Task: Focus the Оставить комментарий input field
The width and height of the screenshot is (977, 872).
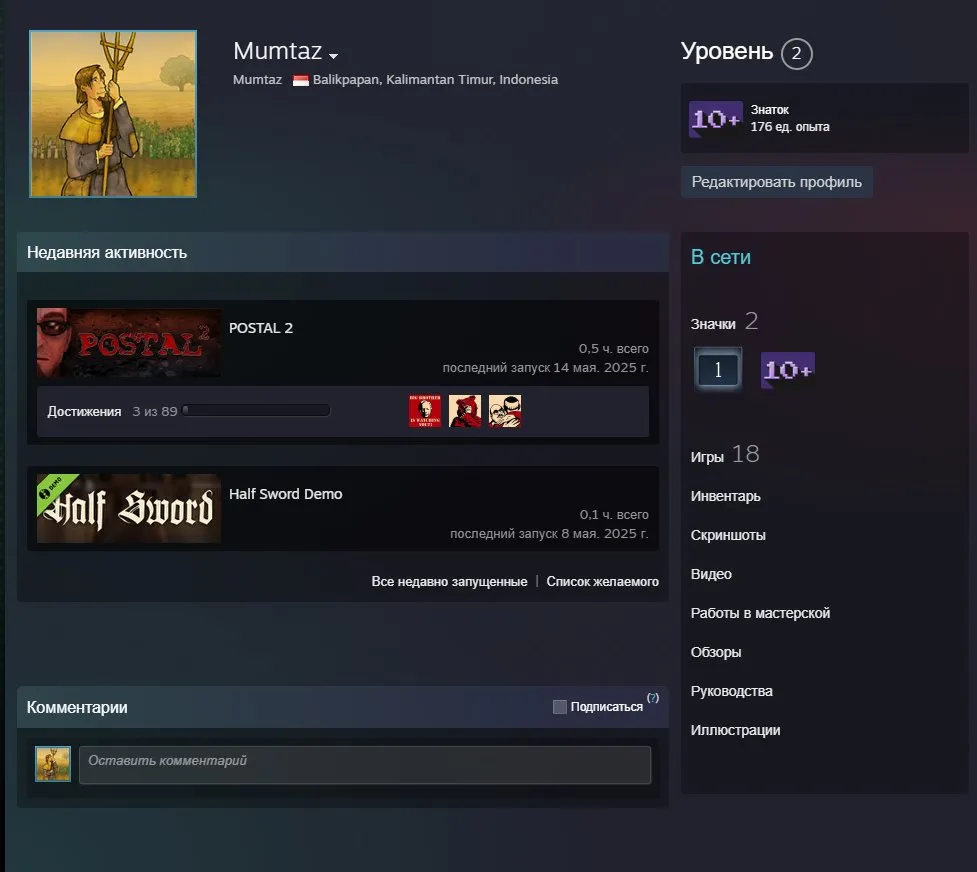Action: pyautogui.click(x=365, y=765)
